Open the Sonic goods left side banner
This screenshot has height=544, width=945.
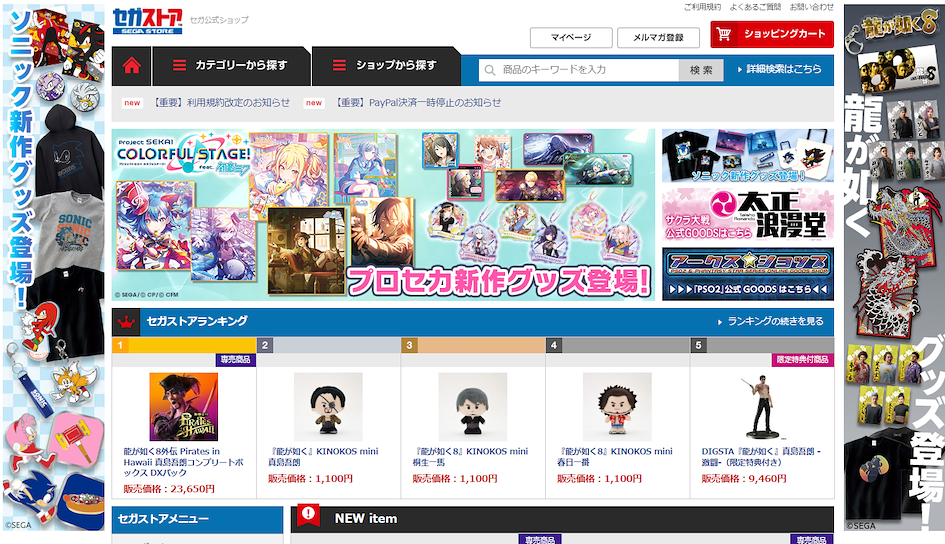pyautogui.click(x=54, y=268)
